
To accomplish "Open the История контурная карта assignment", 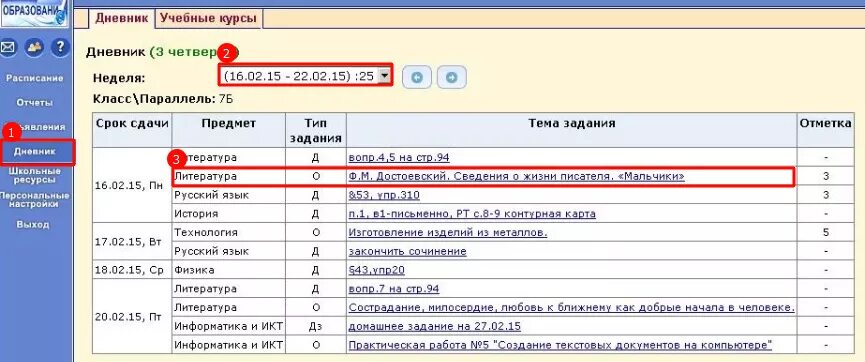I will [x=472, y=214].
